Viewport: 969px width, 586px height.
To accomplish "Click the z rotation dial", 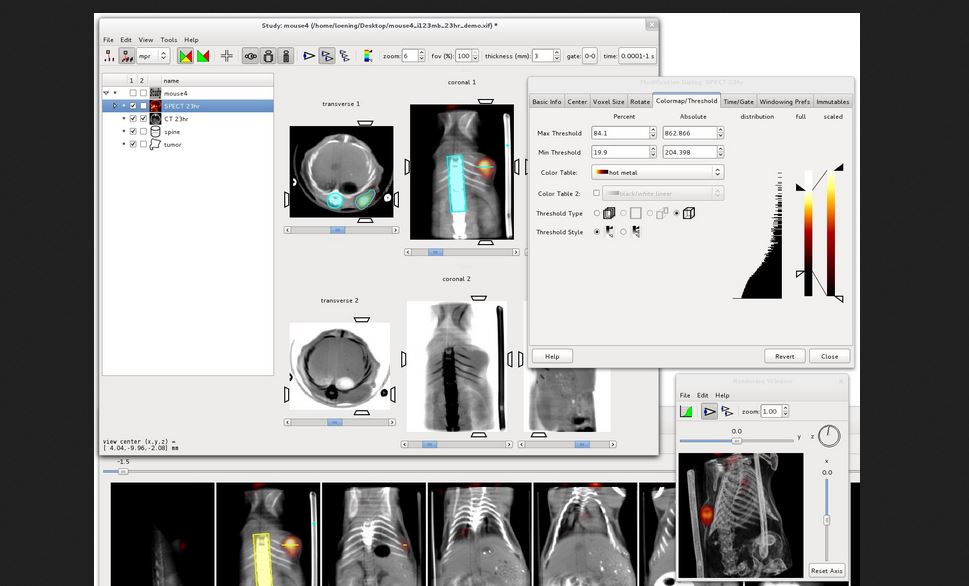I will 829,436.
